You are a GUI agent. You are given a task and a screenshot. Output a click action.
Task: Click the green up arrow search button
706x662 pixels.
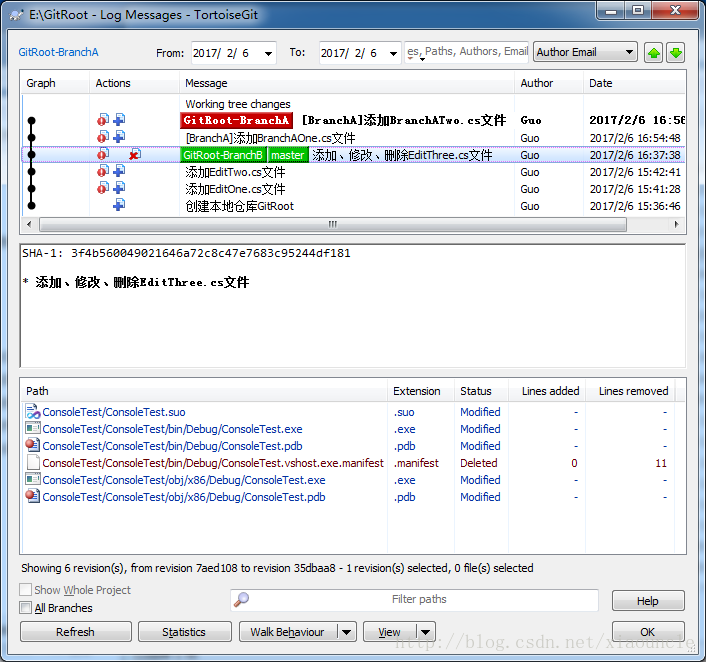click(x=653, y=53)
